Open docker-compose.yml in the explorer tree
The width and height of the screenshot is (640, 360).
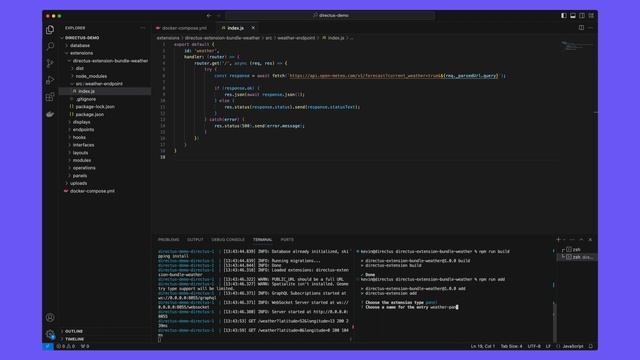92,191
